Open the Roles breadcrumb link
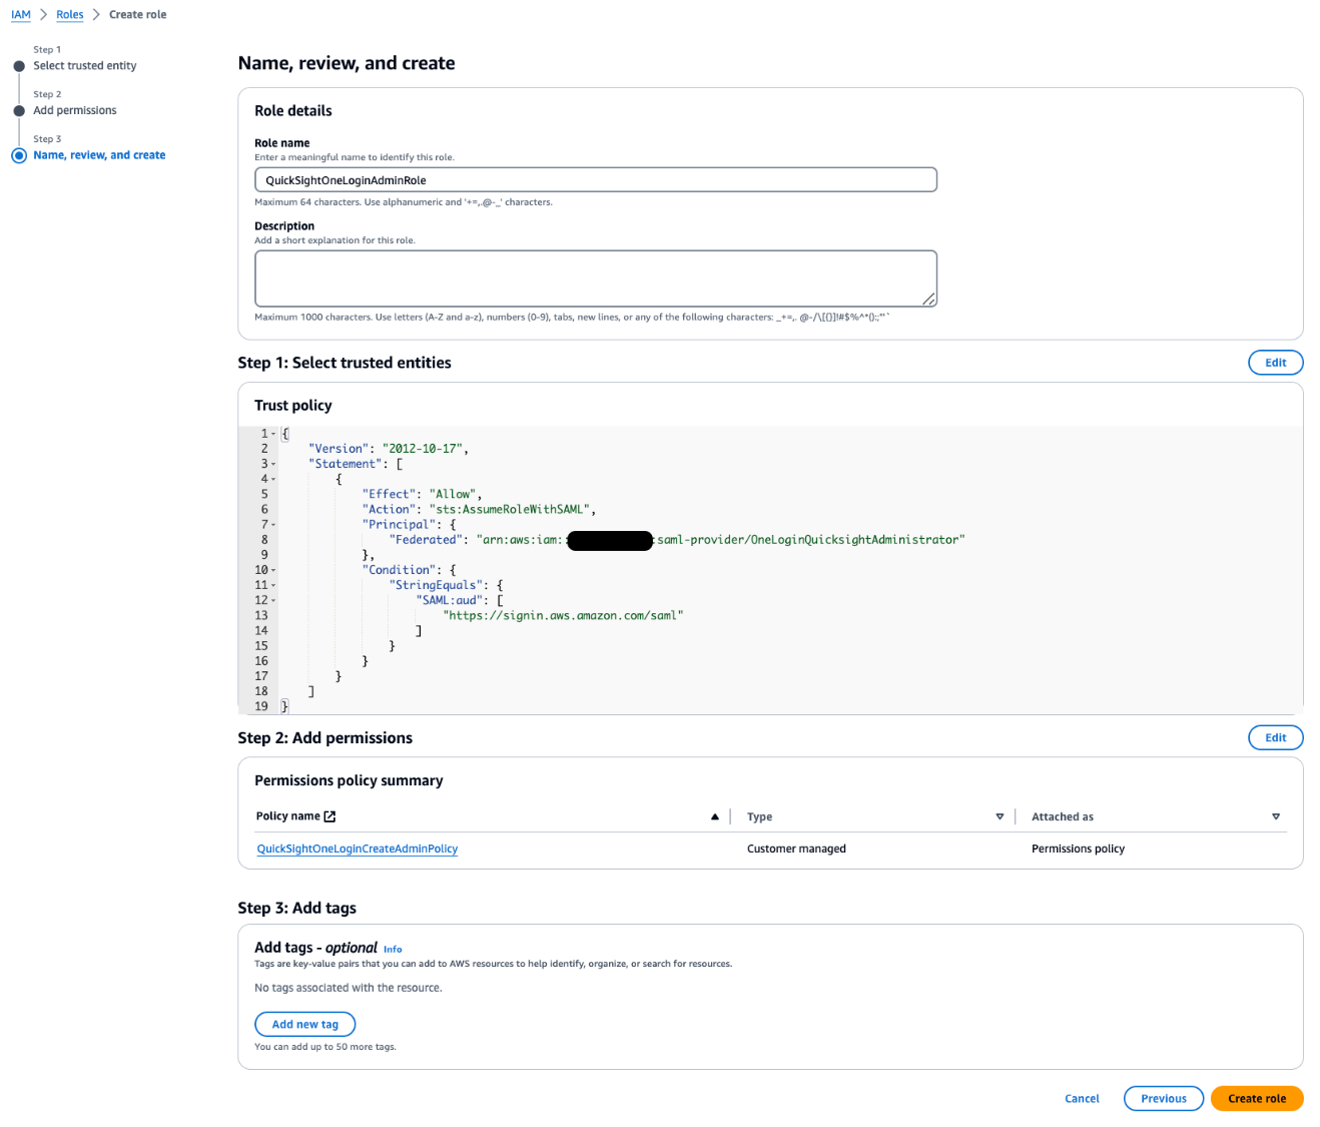 click(x=70, y=15)
